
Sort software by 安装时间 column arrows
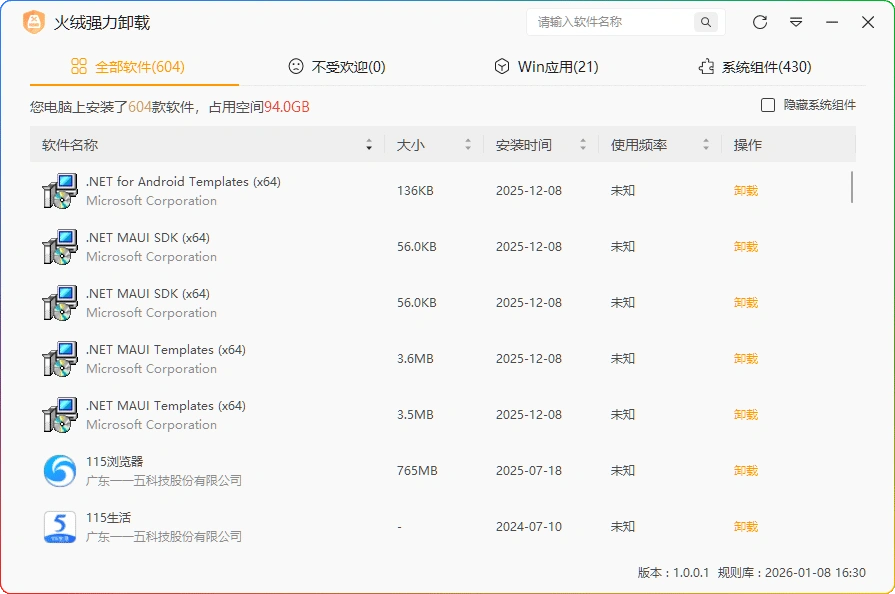(x=583, y=144)
